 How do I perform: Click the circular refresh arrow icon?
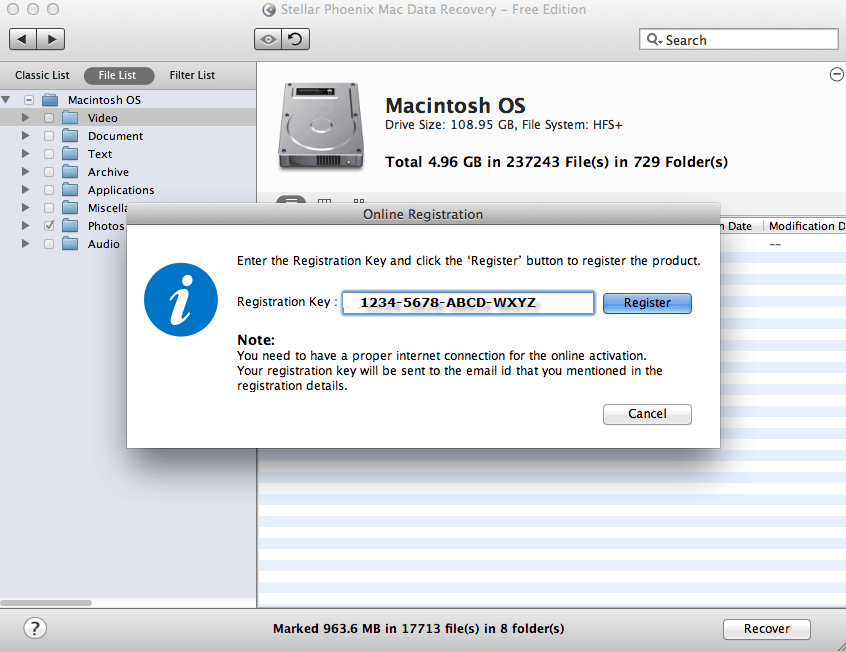tap(295, 39)
